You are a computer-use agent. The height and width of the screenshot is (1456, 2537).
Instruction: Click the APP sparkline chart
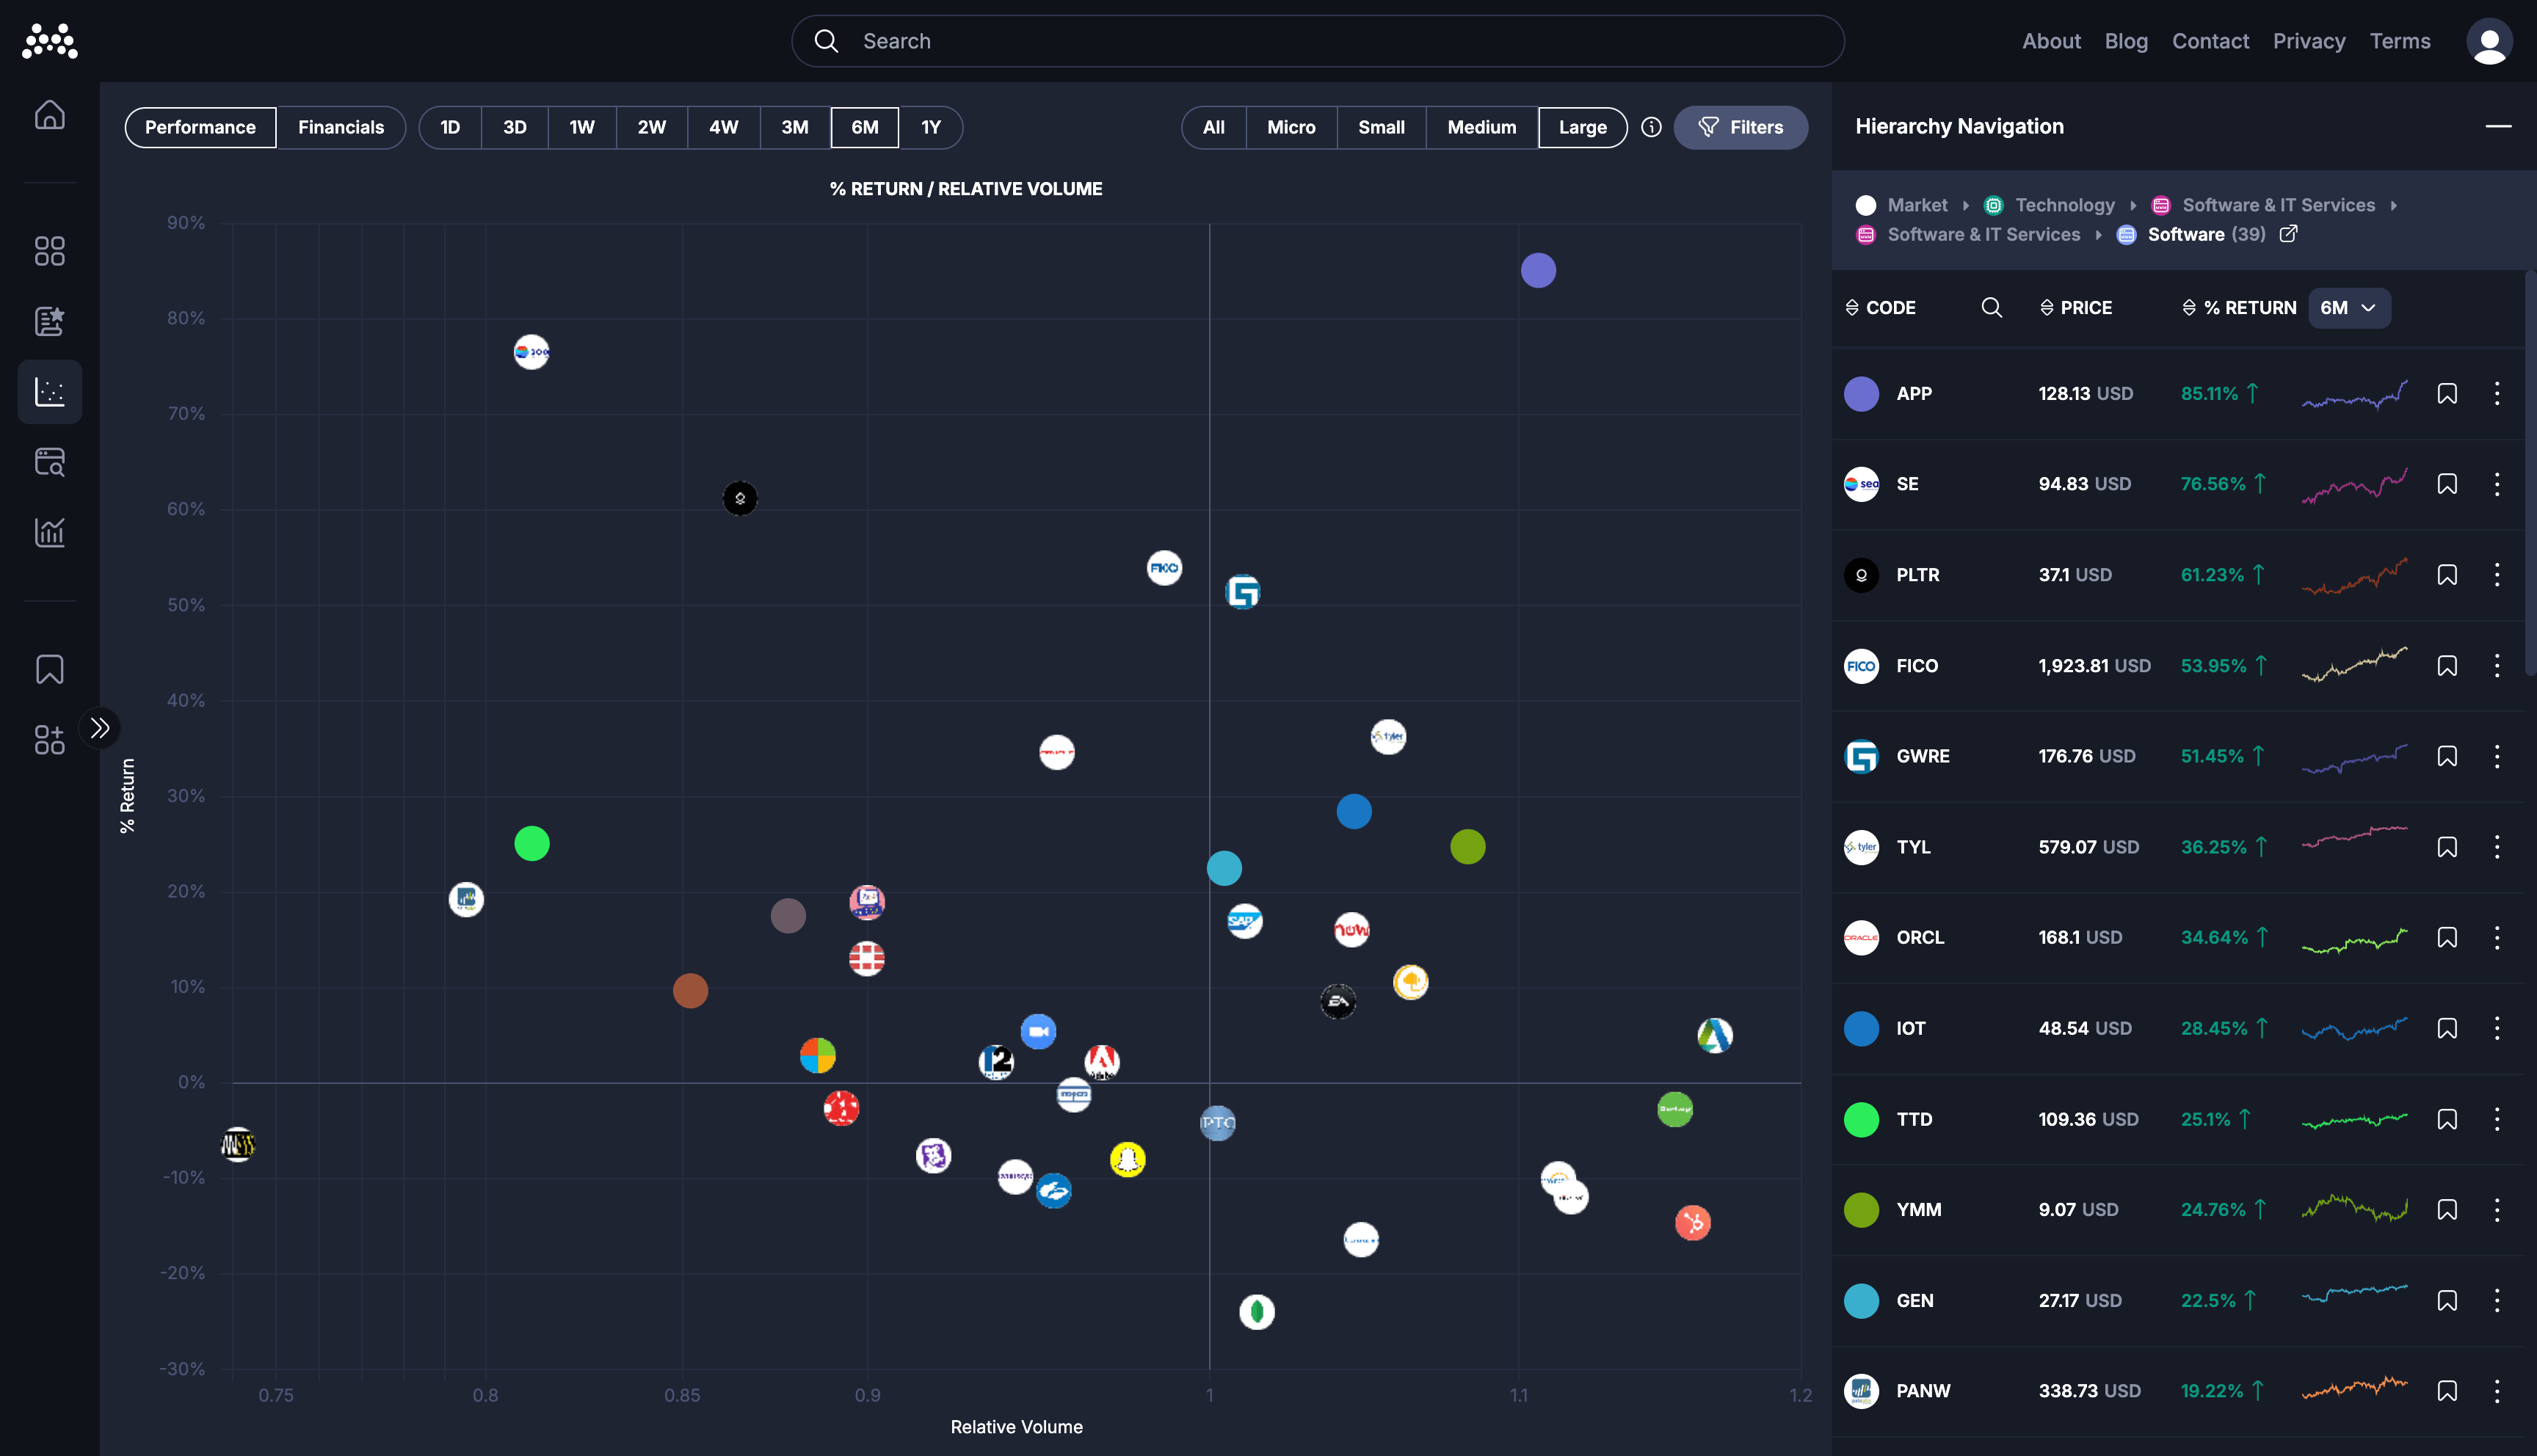[x=2354, y=394]
